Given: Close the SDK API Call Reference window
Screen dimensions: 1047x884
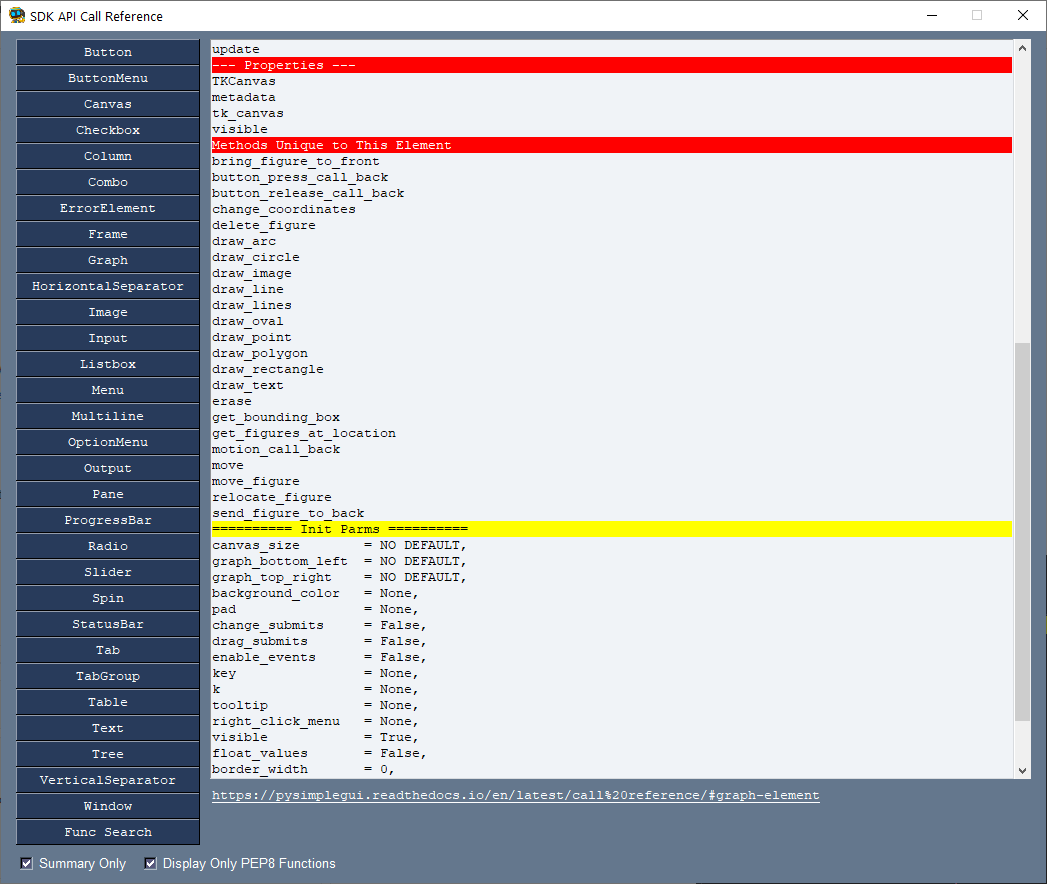Looking at the screenshot, I should [x=1022, y=15].
